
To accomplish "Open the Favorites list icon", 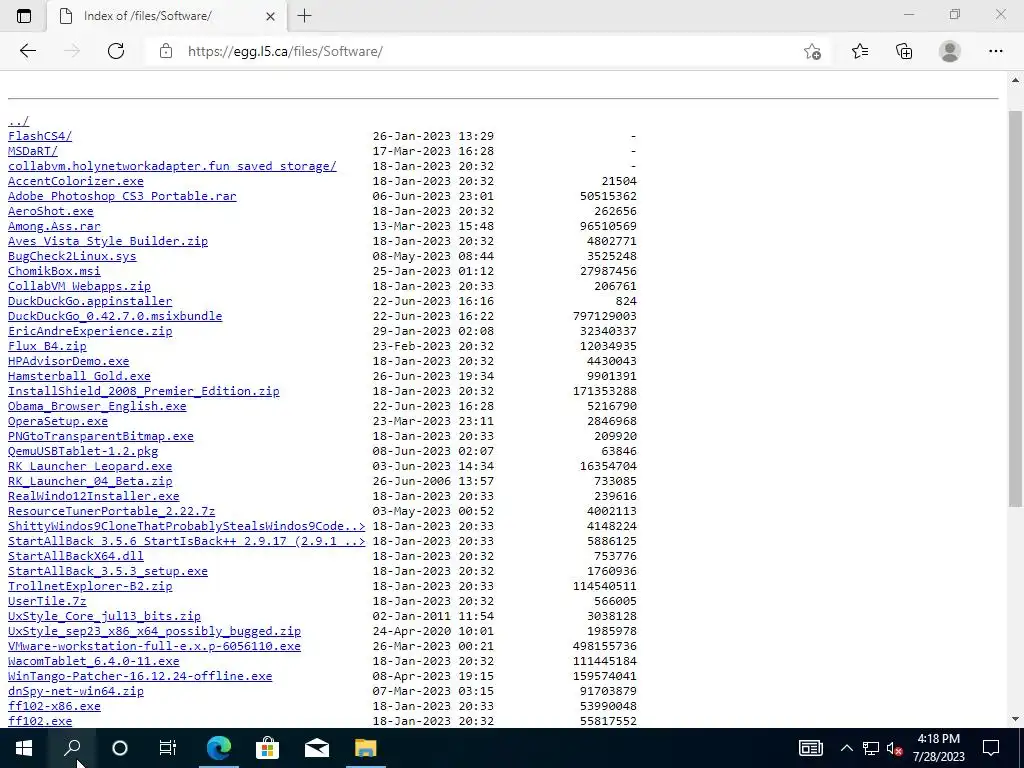I will point(860,51).
